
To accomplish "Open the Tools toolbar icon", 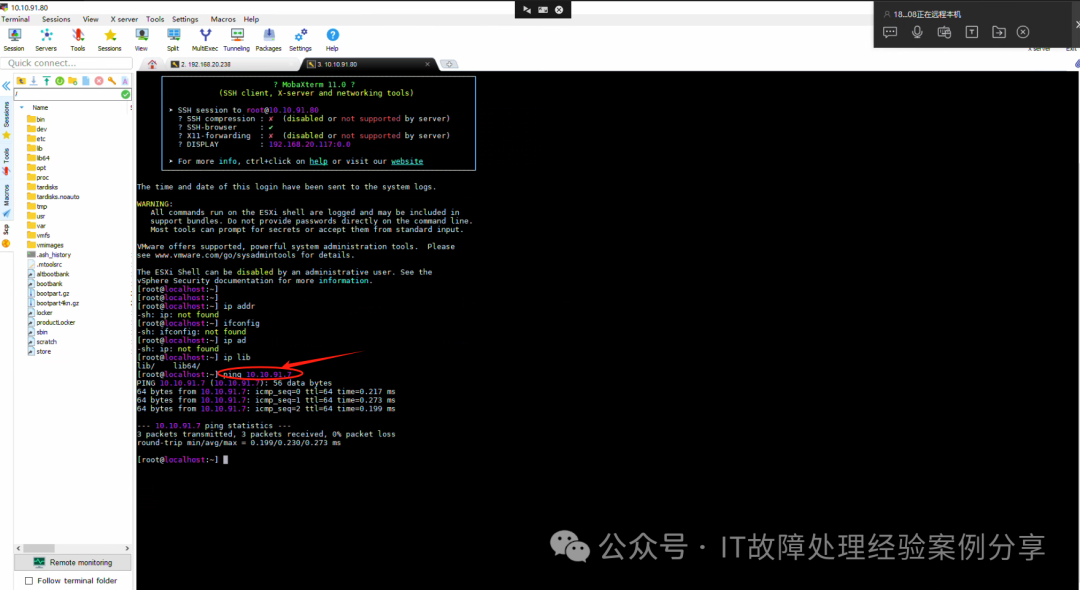I will pos(78,39).
